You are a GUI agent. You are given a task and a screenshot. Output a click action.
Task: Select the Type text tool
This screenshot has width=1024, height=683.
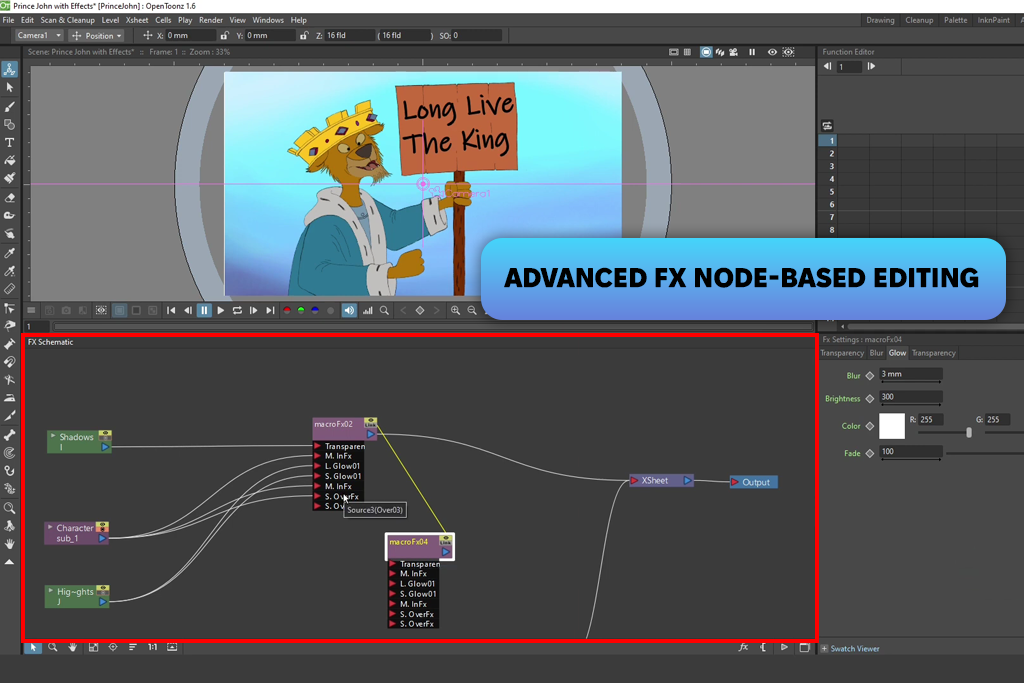pos(10,142)
